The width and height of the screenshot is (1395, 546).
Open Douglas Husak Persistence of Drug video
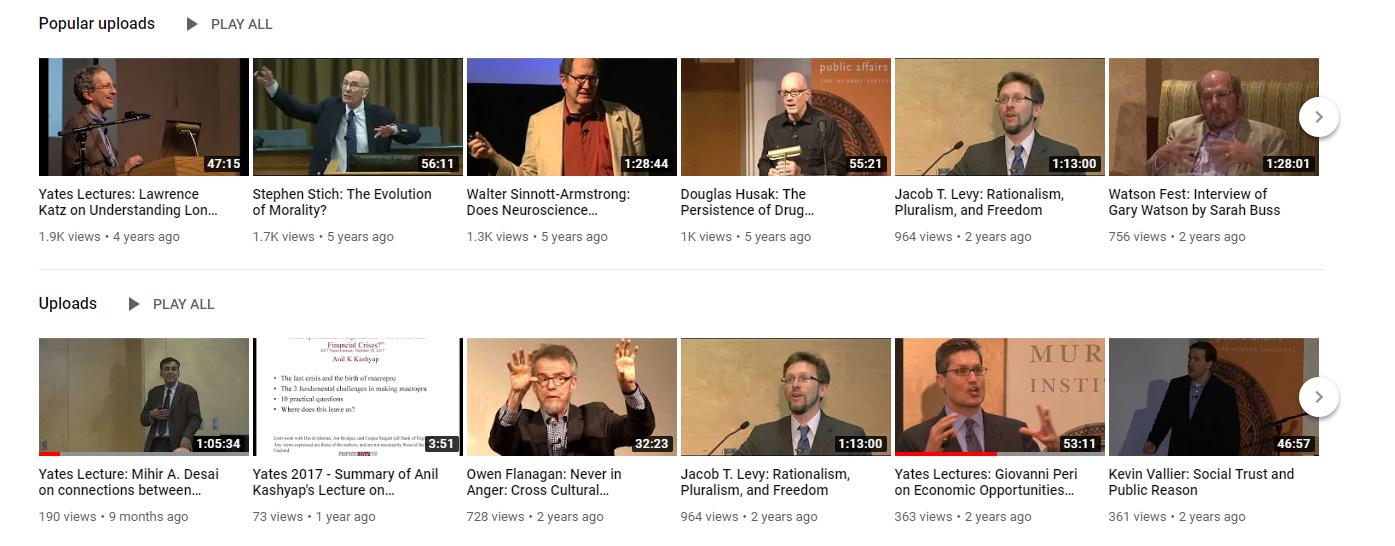click(786, 117)
